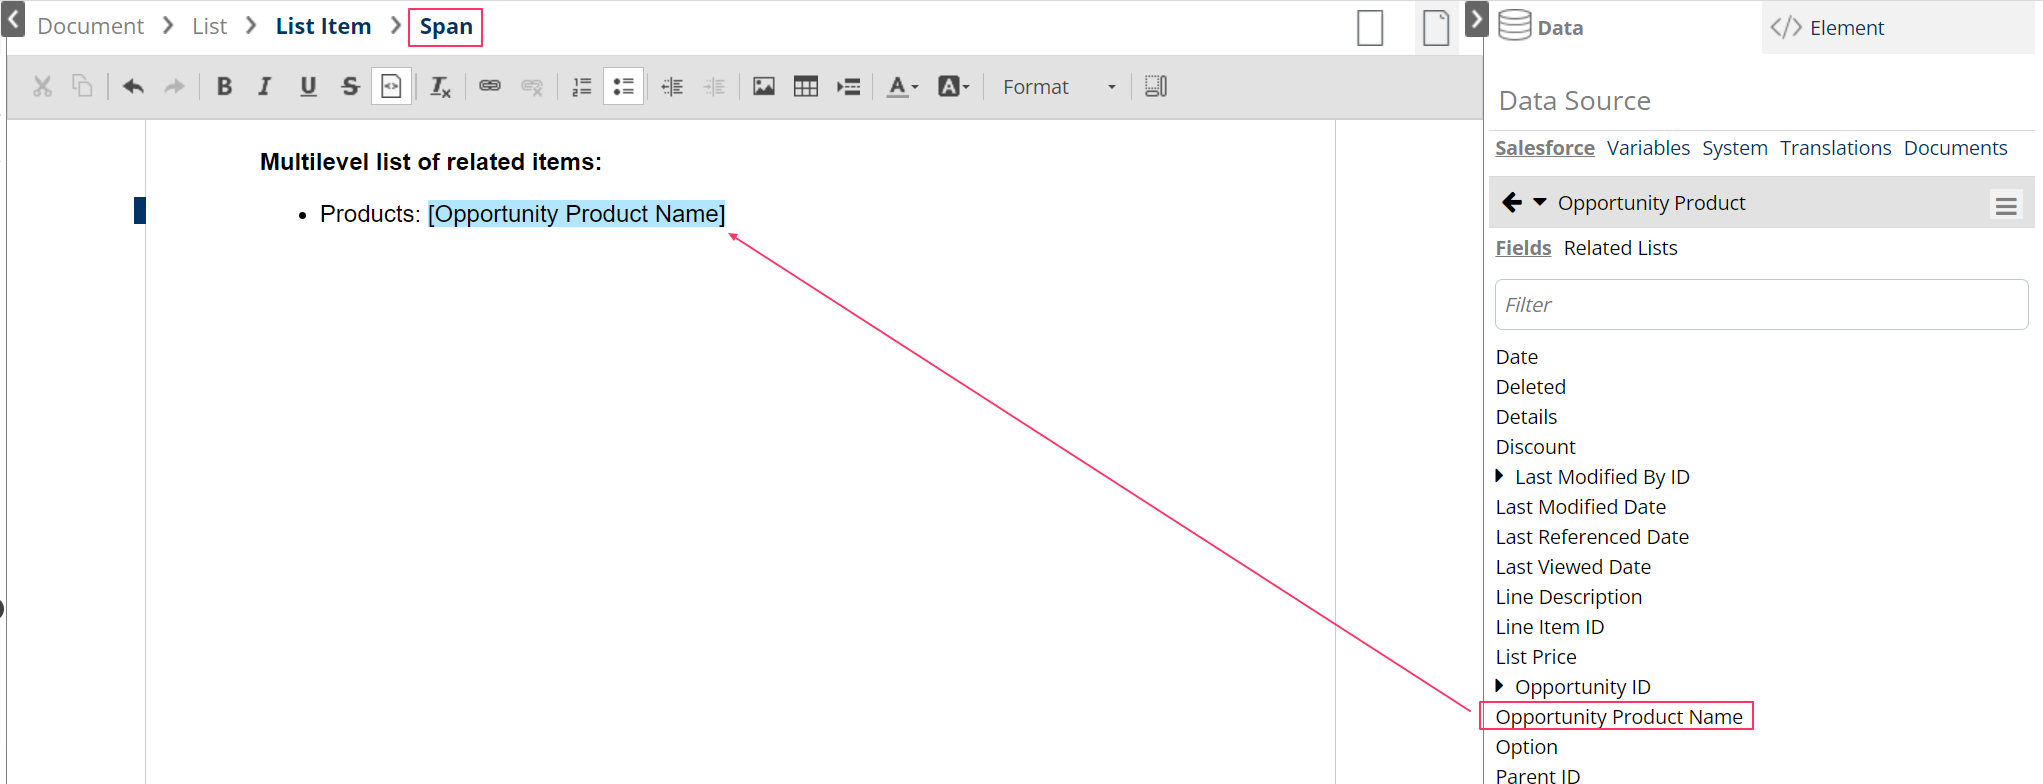Toggle the bulleted list button

click(x=623, y=87)
